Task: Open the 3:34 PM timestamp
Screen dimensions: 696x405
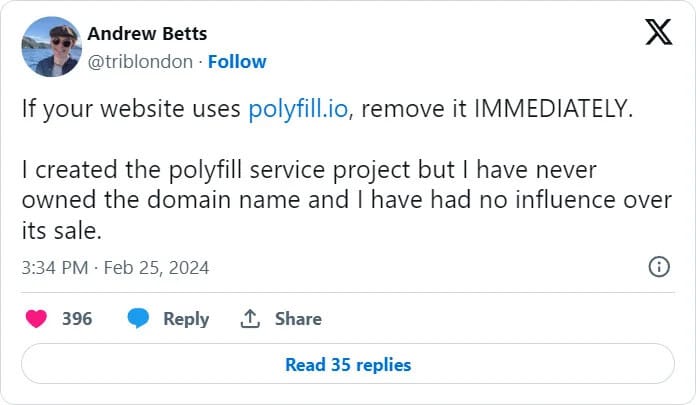Action: click(55, 268)
